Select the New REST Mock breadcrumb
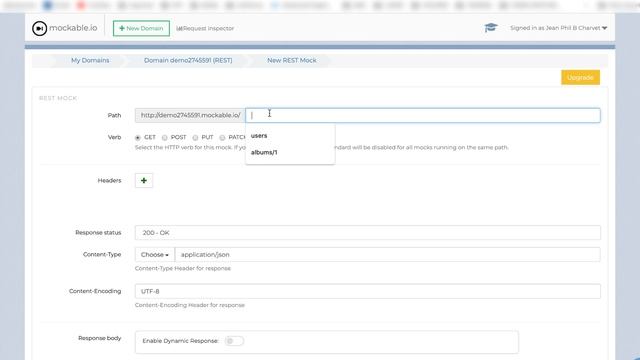The height and width of the screenshot is (360, 640). [292, 60]
